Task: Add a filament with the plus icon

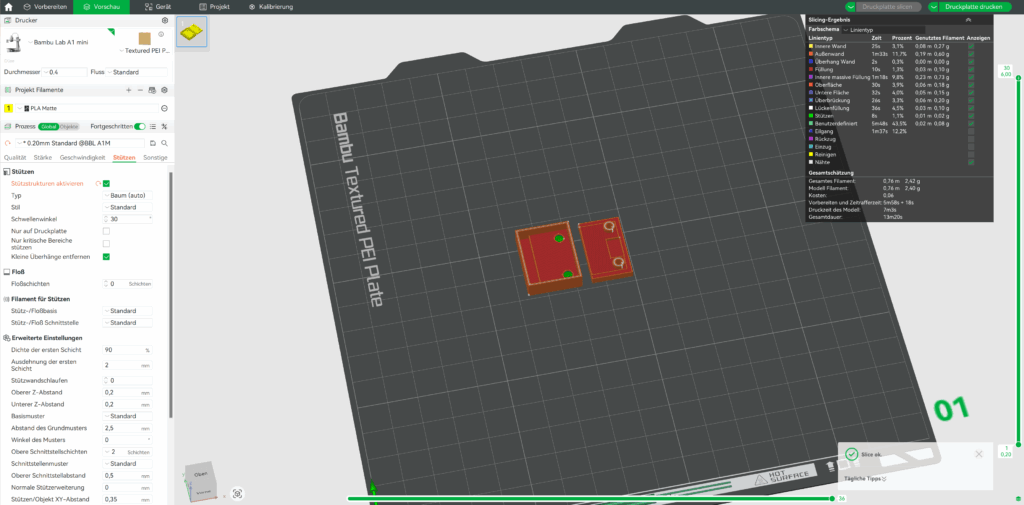Action: click(128, 90)
